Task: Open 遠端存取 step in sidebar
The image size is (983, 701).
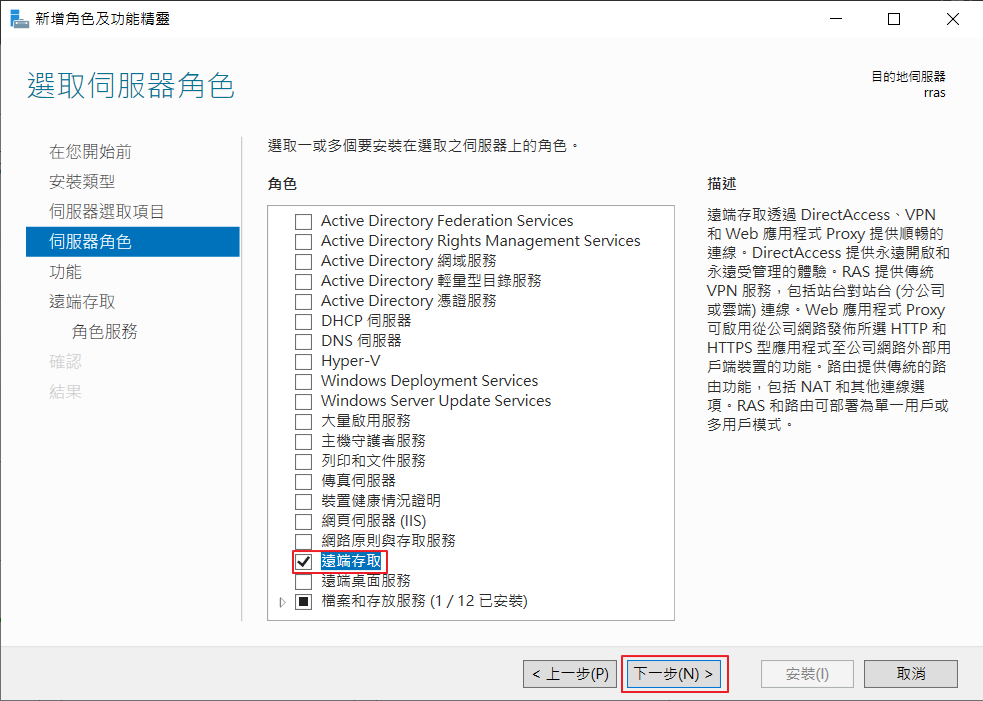Action: pos(82,302)
